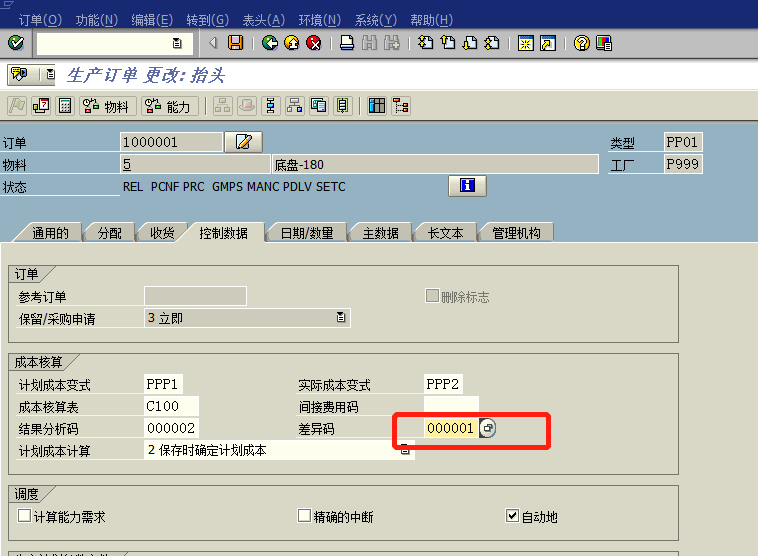Switch to the 通用的 tab
758x556 pixels.
point(50,233)
